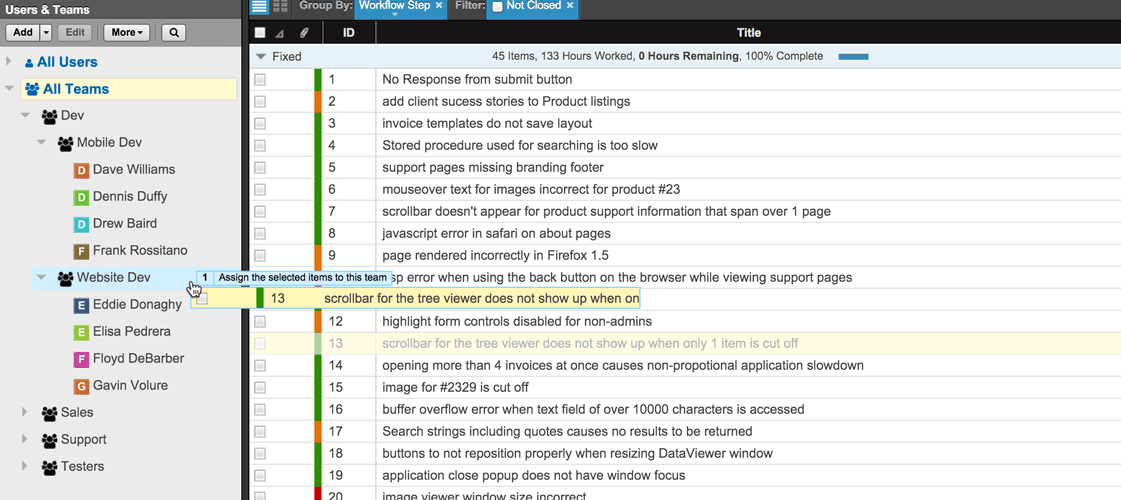This screenshot has height=500, width=1121.
Task: Click Dennis Duffy's green avatar icon
Action: tap(82, 197)
